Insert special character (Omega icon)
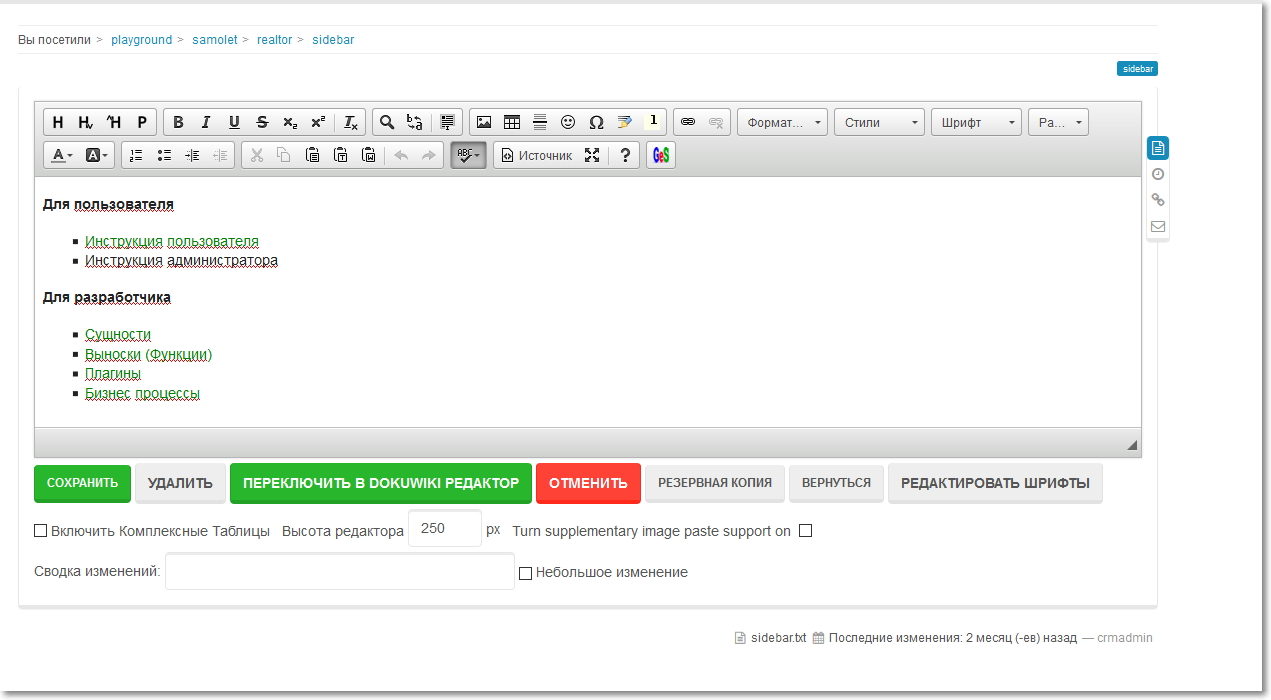This screenshot has width=1271, height=700. (596, 122)
